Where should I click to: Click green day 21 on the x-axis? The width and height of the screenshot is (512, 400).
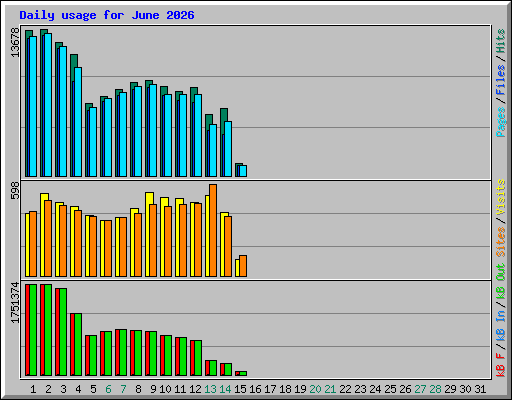point(330,389)
